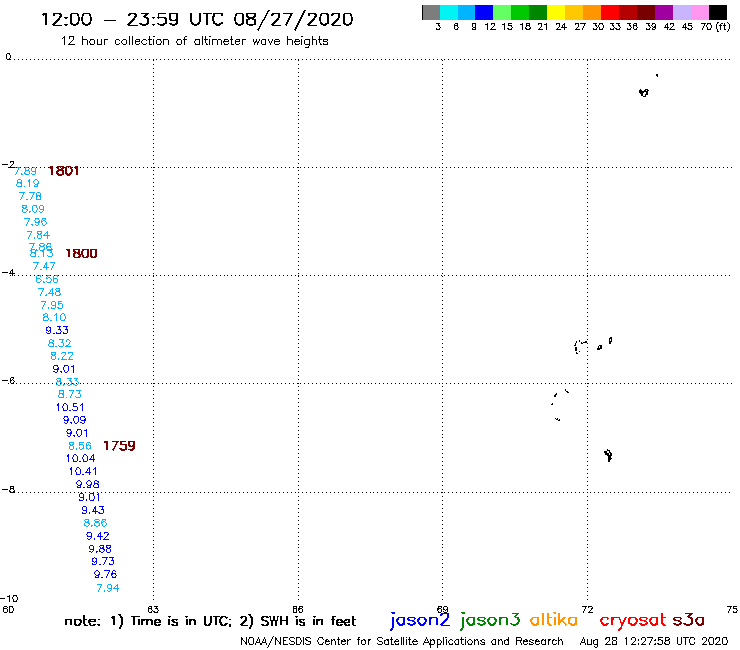Viewport: 740px width, 650px height.
Task: Select the dark blue legend swatch
Action: point(484,12)
